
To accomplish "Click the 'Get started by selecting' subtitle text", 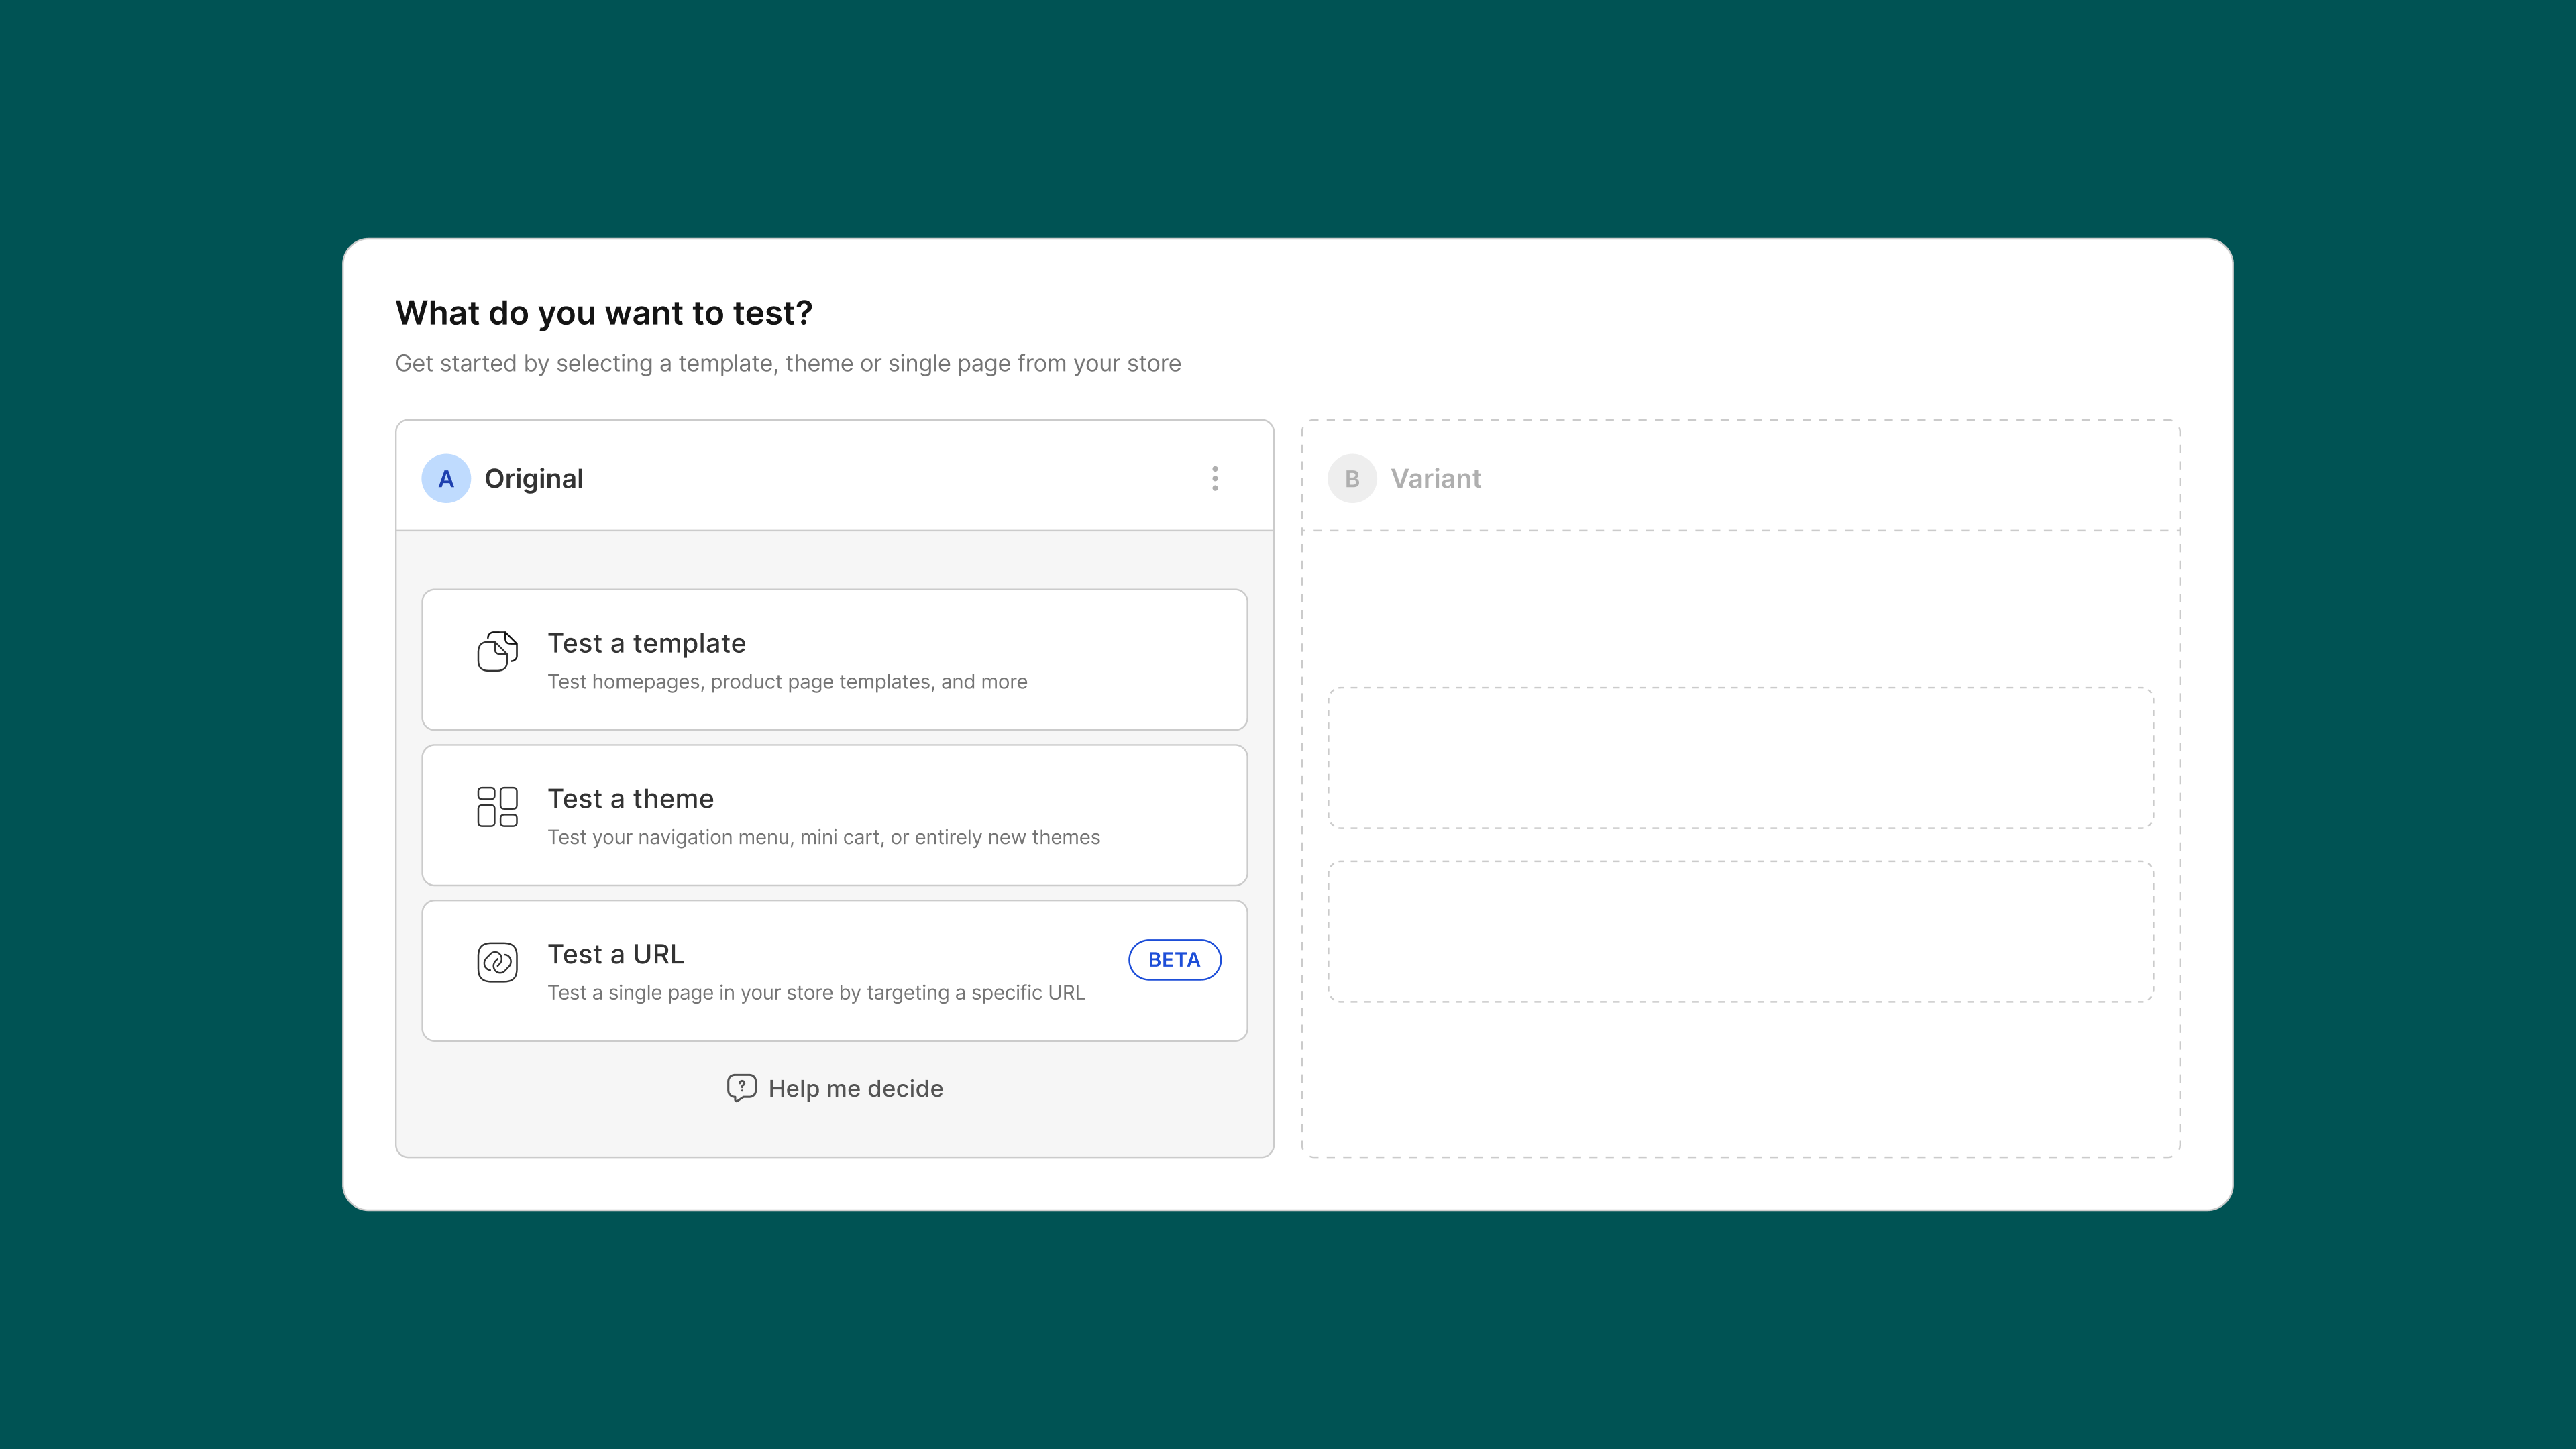I will tap(788, 364).
